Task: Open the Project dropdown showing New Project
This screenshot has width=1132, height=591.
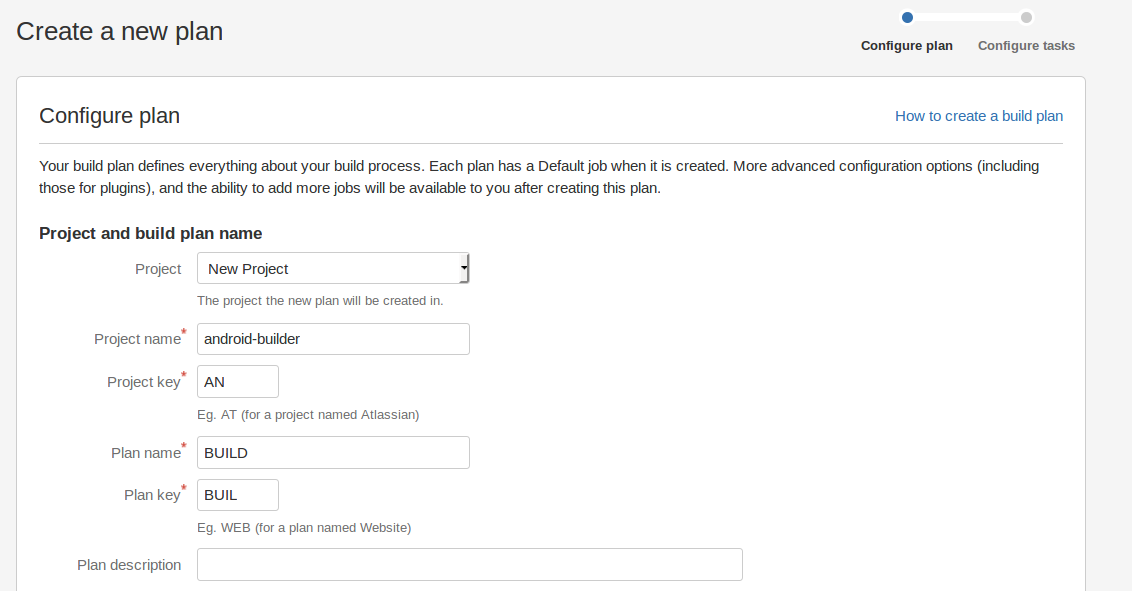Action: tap(333, 269)
